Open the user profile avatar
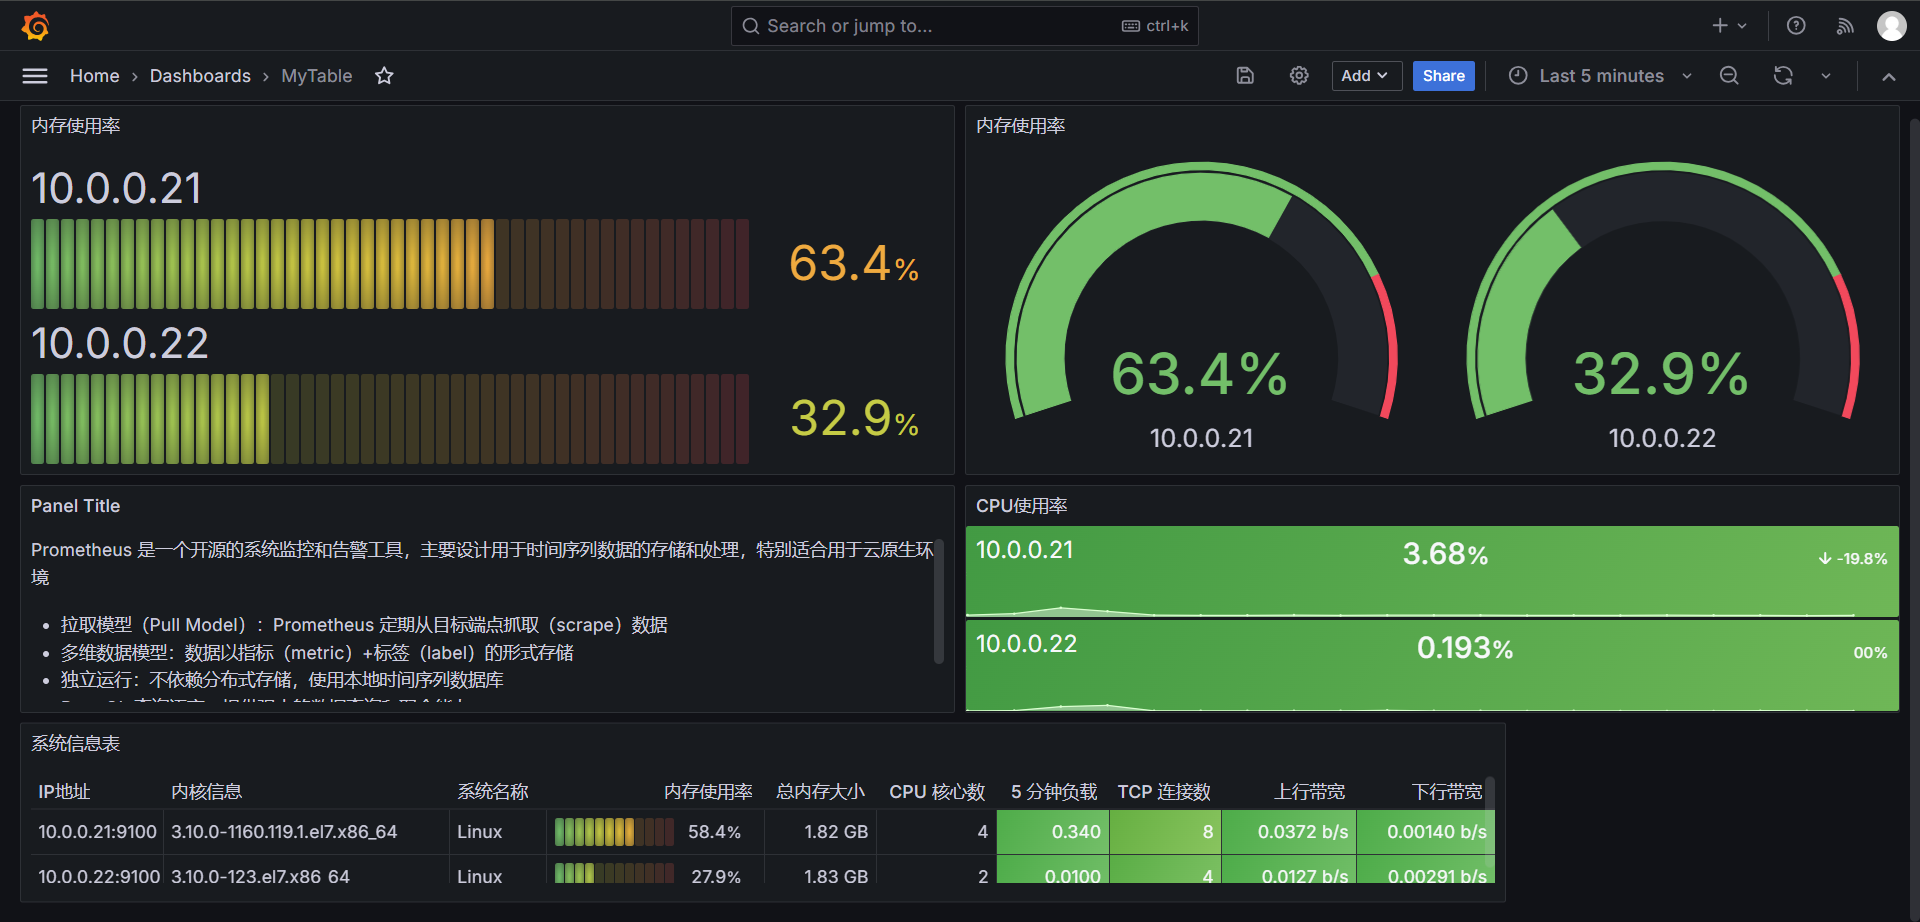The width and height of the screenshot is (1920, 922). click(1891, 26)
